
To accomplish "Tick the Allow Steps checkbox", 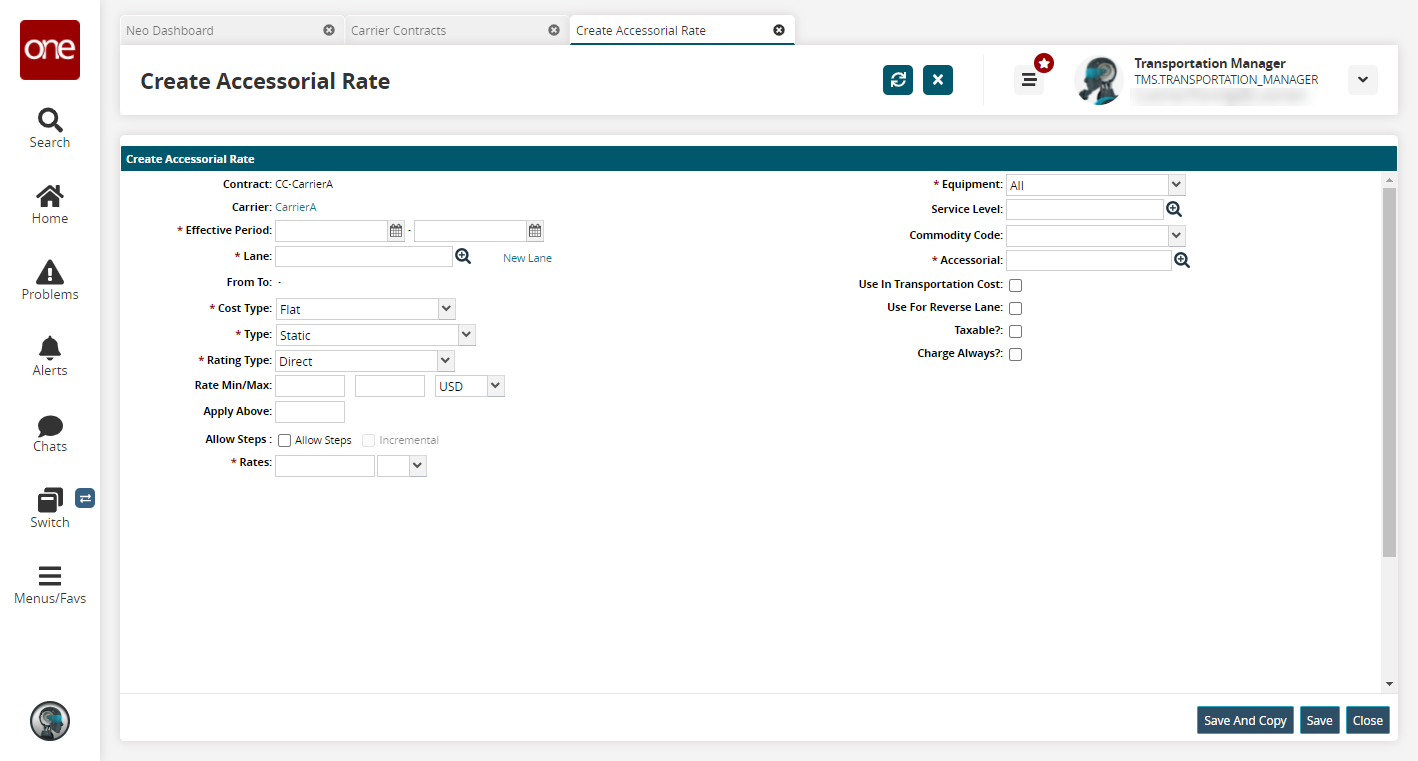I will pos(285,440).
